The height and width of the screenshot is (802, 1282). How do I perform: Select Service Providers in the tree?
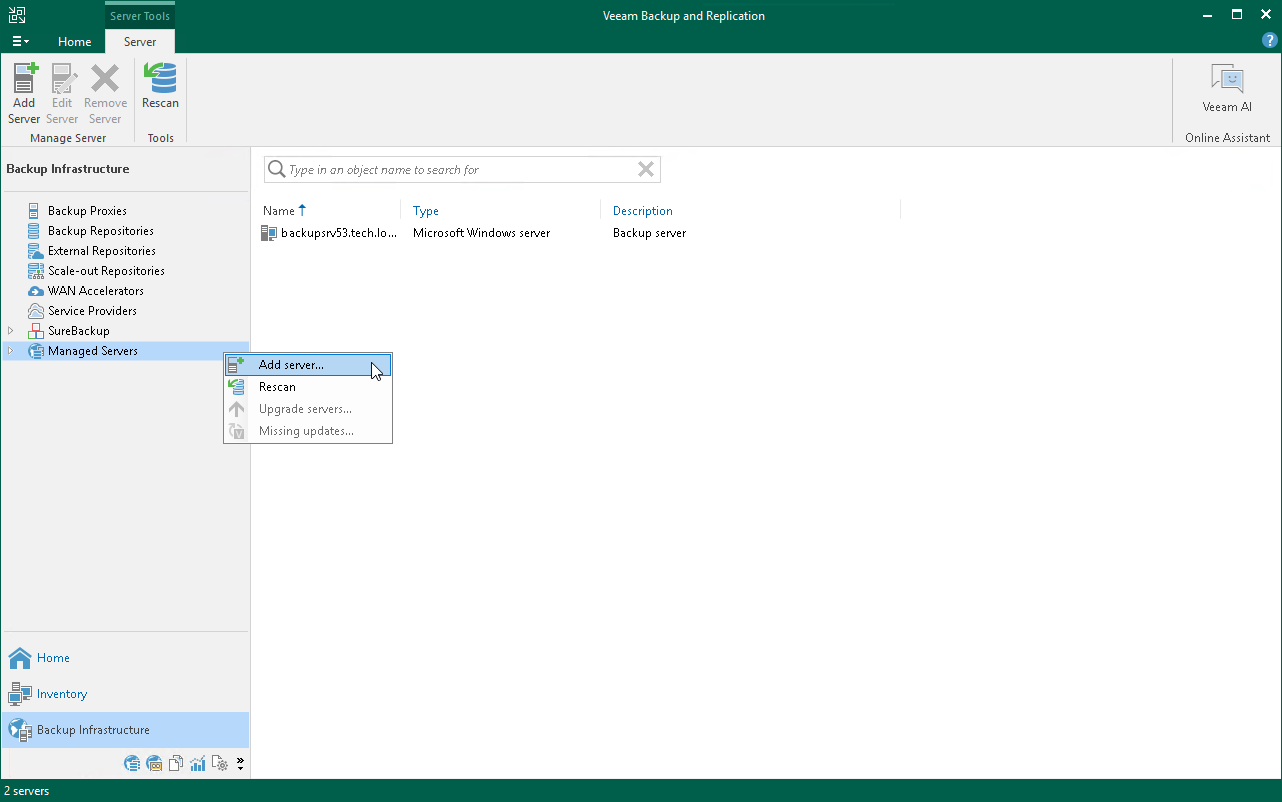(92, 311)
